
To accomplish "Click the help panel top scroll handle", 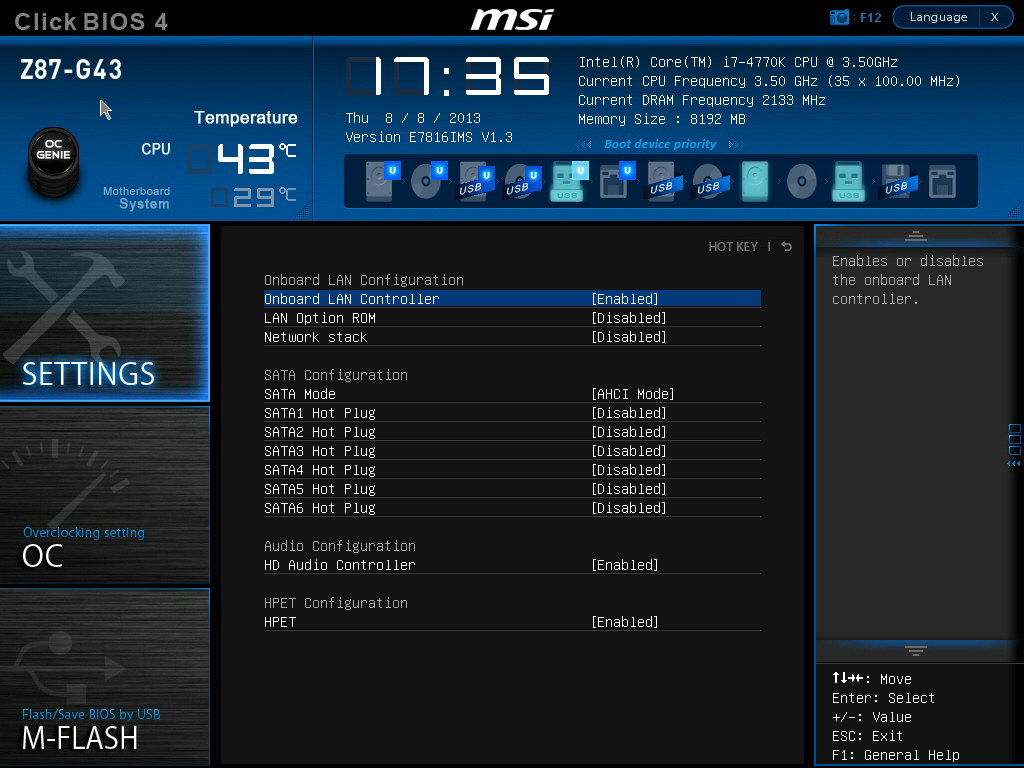I will click(x=916, y=236).
